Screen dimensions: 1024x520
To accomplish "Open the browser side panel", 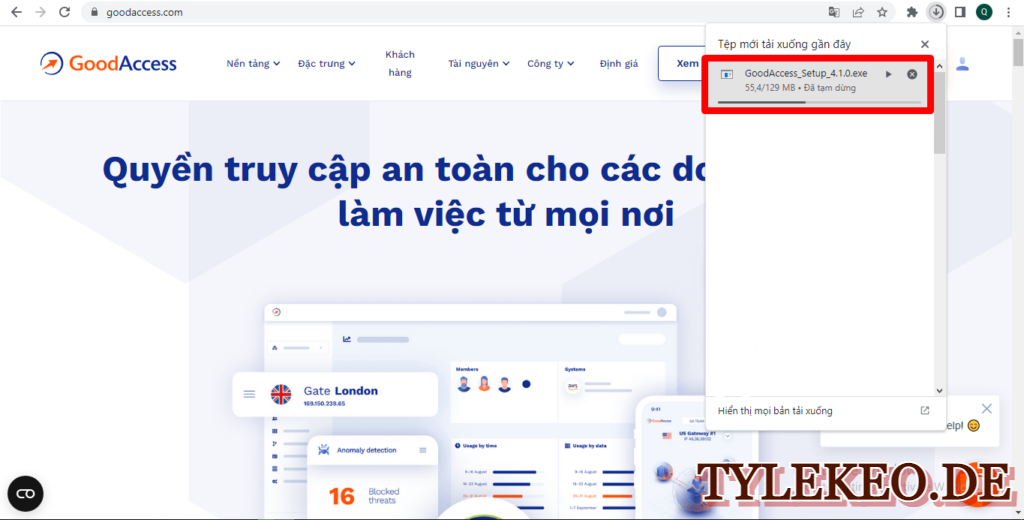I will [960, 12].
